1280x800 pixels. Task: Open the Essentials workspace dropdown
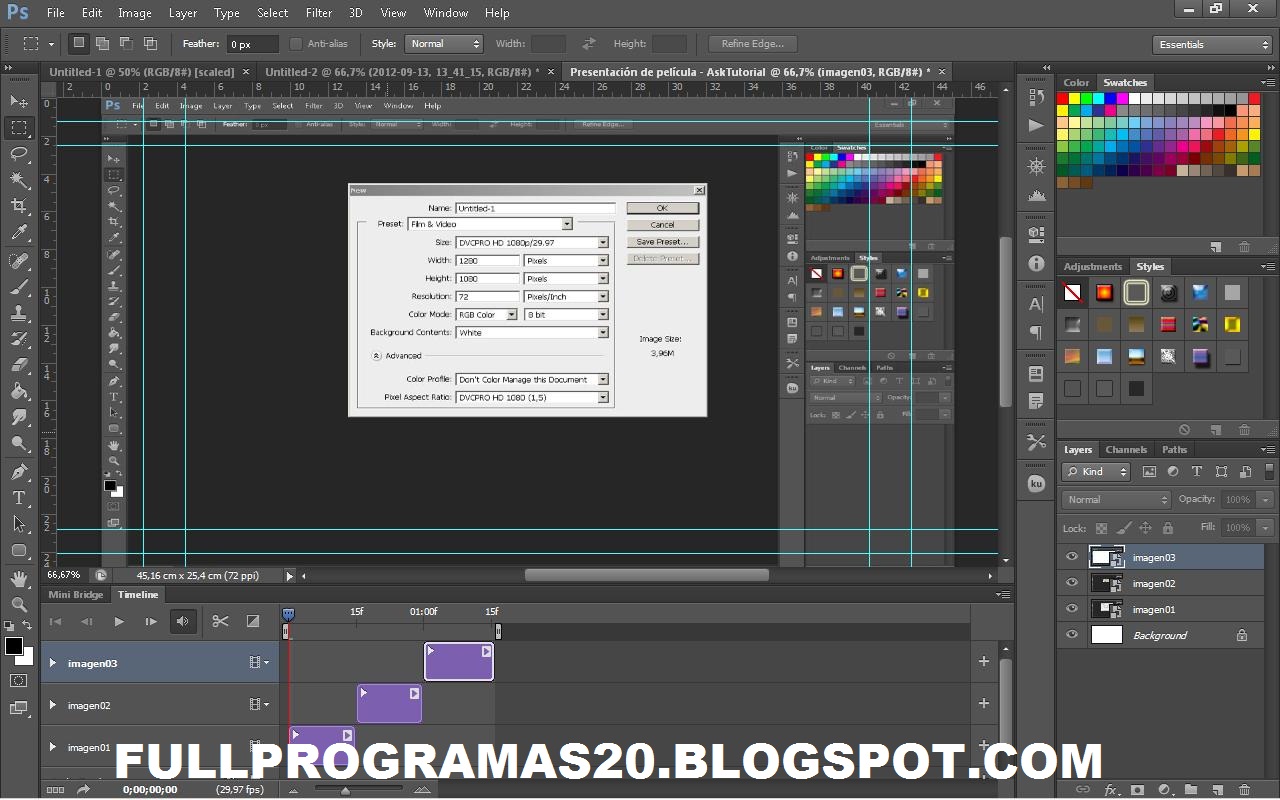1211,44
